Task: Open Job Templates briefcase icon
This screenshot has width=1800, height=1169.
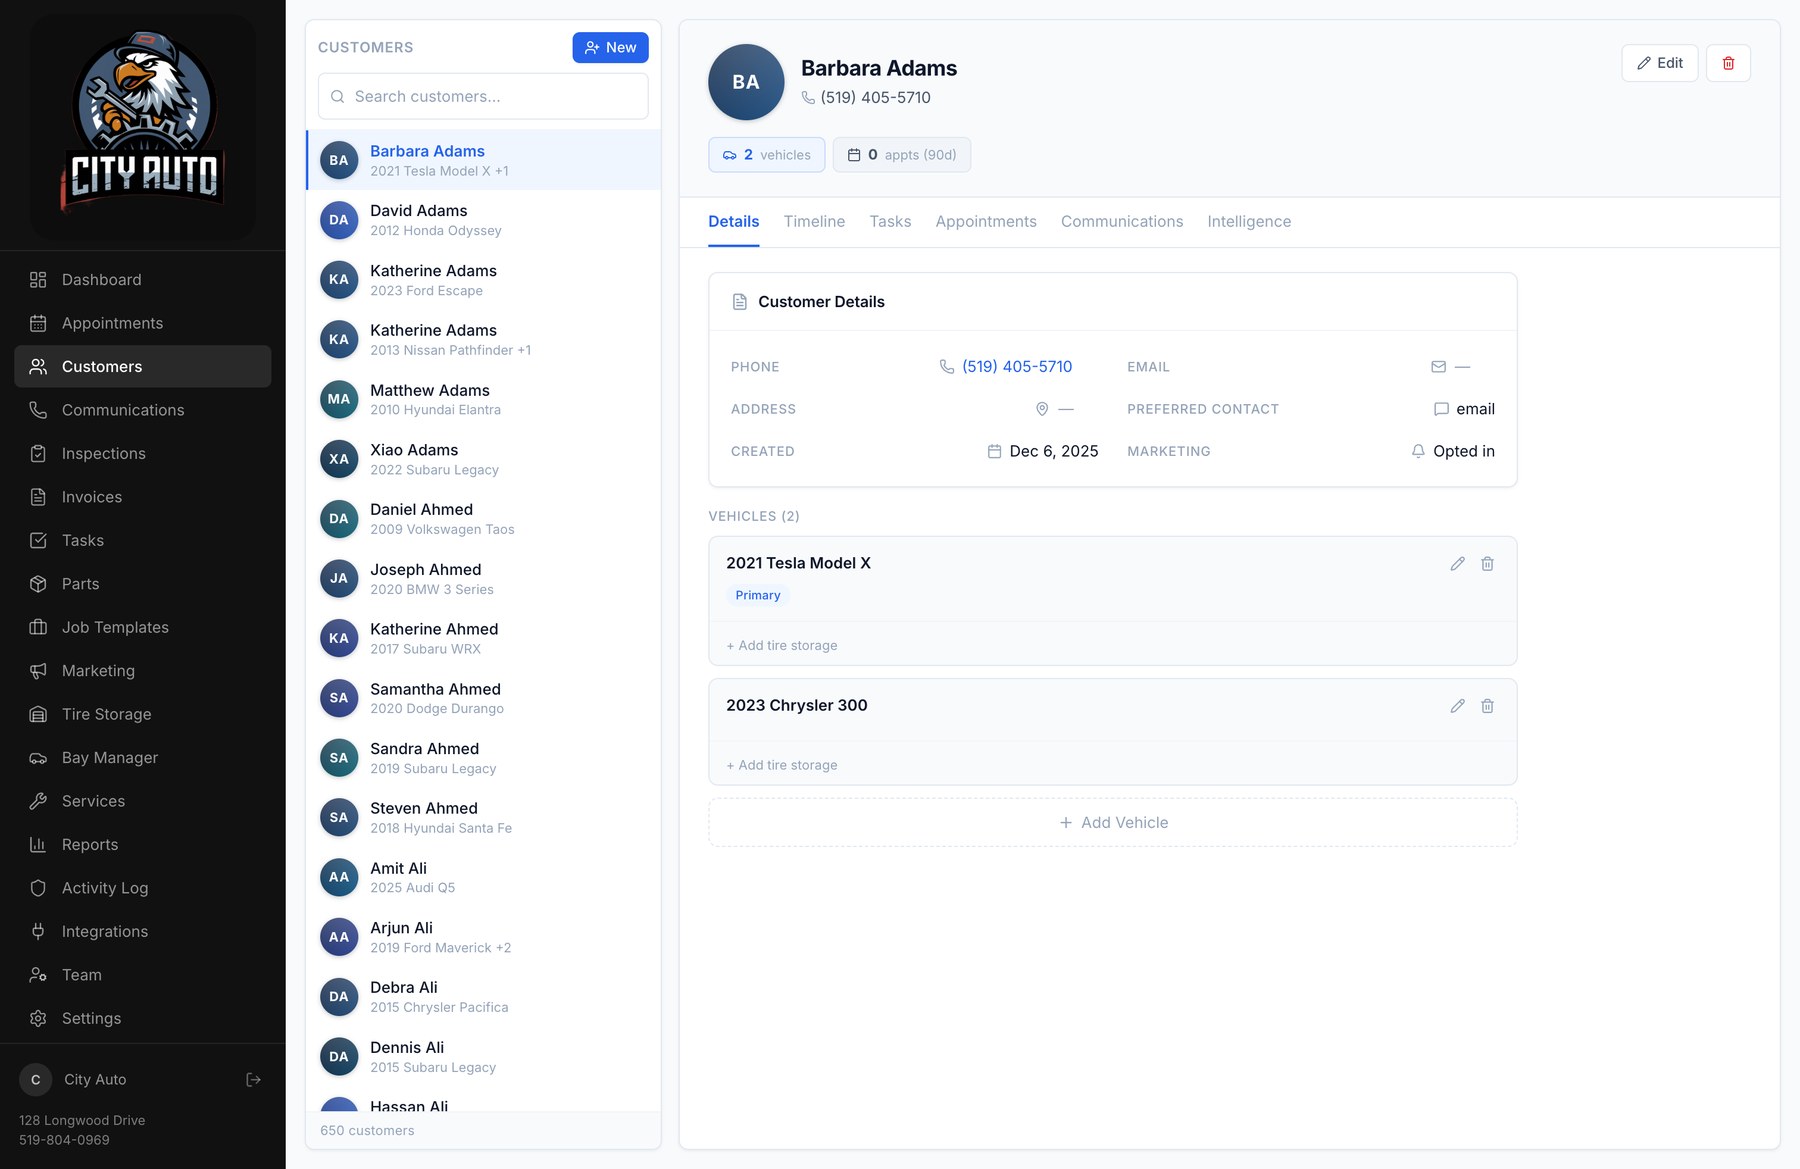Action: pyautogui.click(x=38, y=627)
